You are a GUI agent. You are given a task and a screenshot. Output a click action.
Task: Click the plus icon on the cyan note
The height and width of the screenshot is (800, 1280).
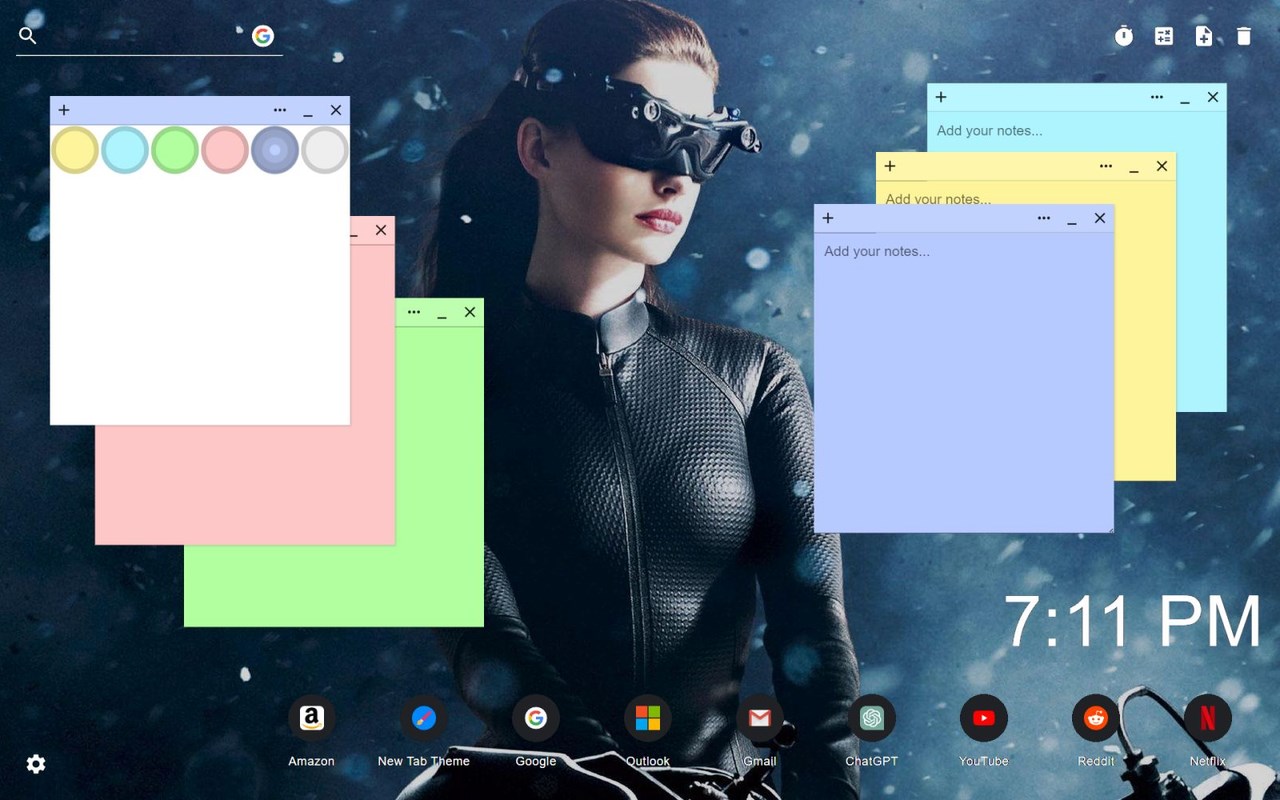coord(941,97)
